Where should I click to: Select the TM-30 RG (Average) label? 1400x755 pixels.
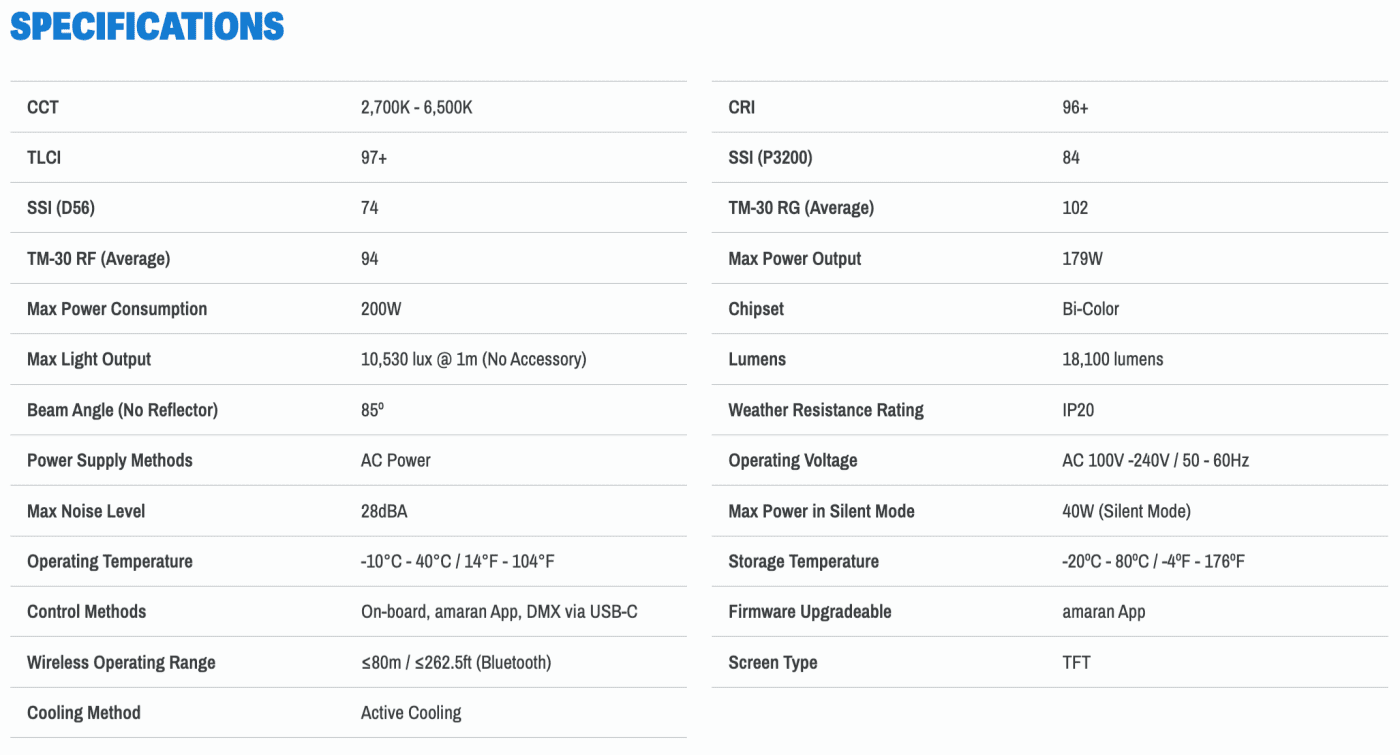801,208
